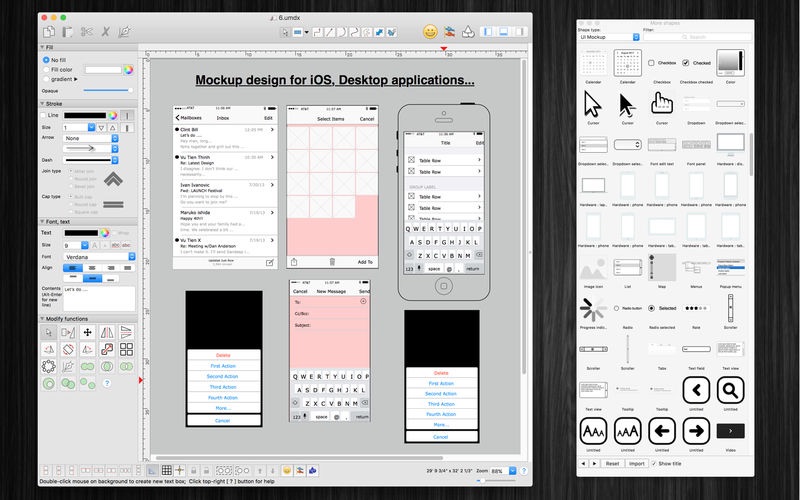Select the hand pointer cursor shape
This screenshot has height=500, width=800.
(x=661, y=103)
